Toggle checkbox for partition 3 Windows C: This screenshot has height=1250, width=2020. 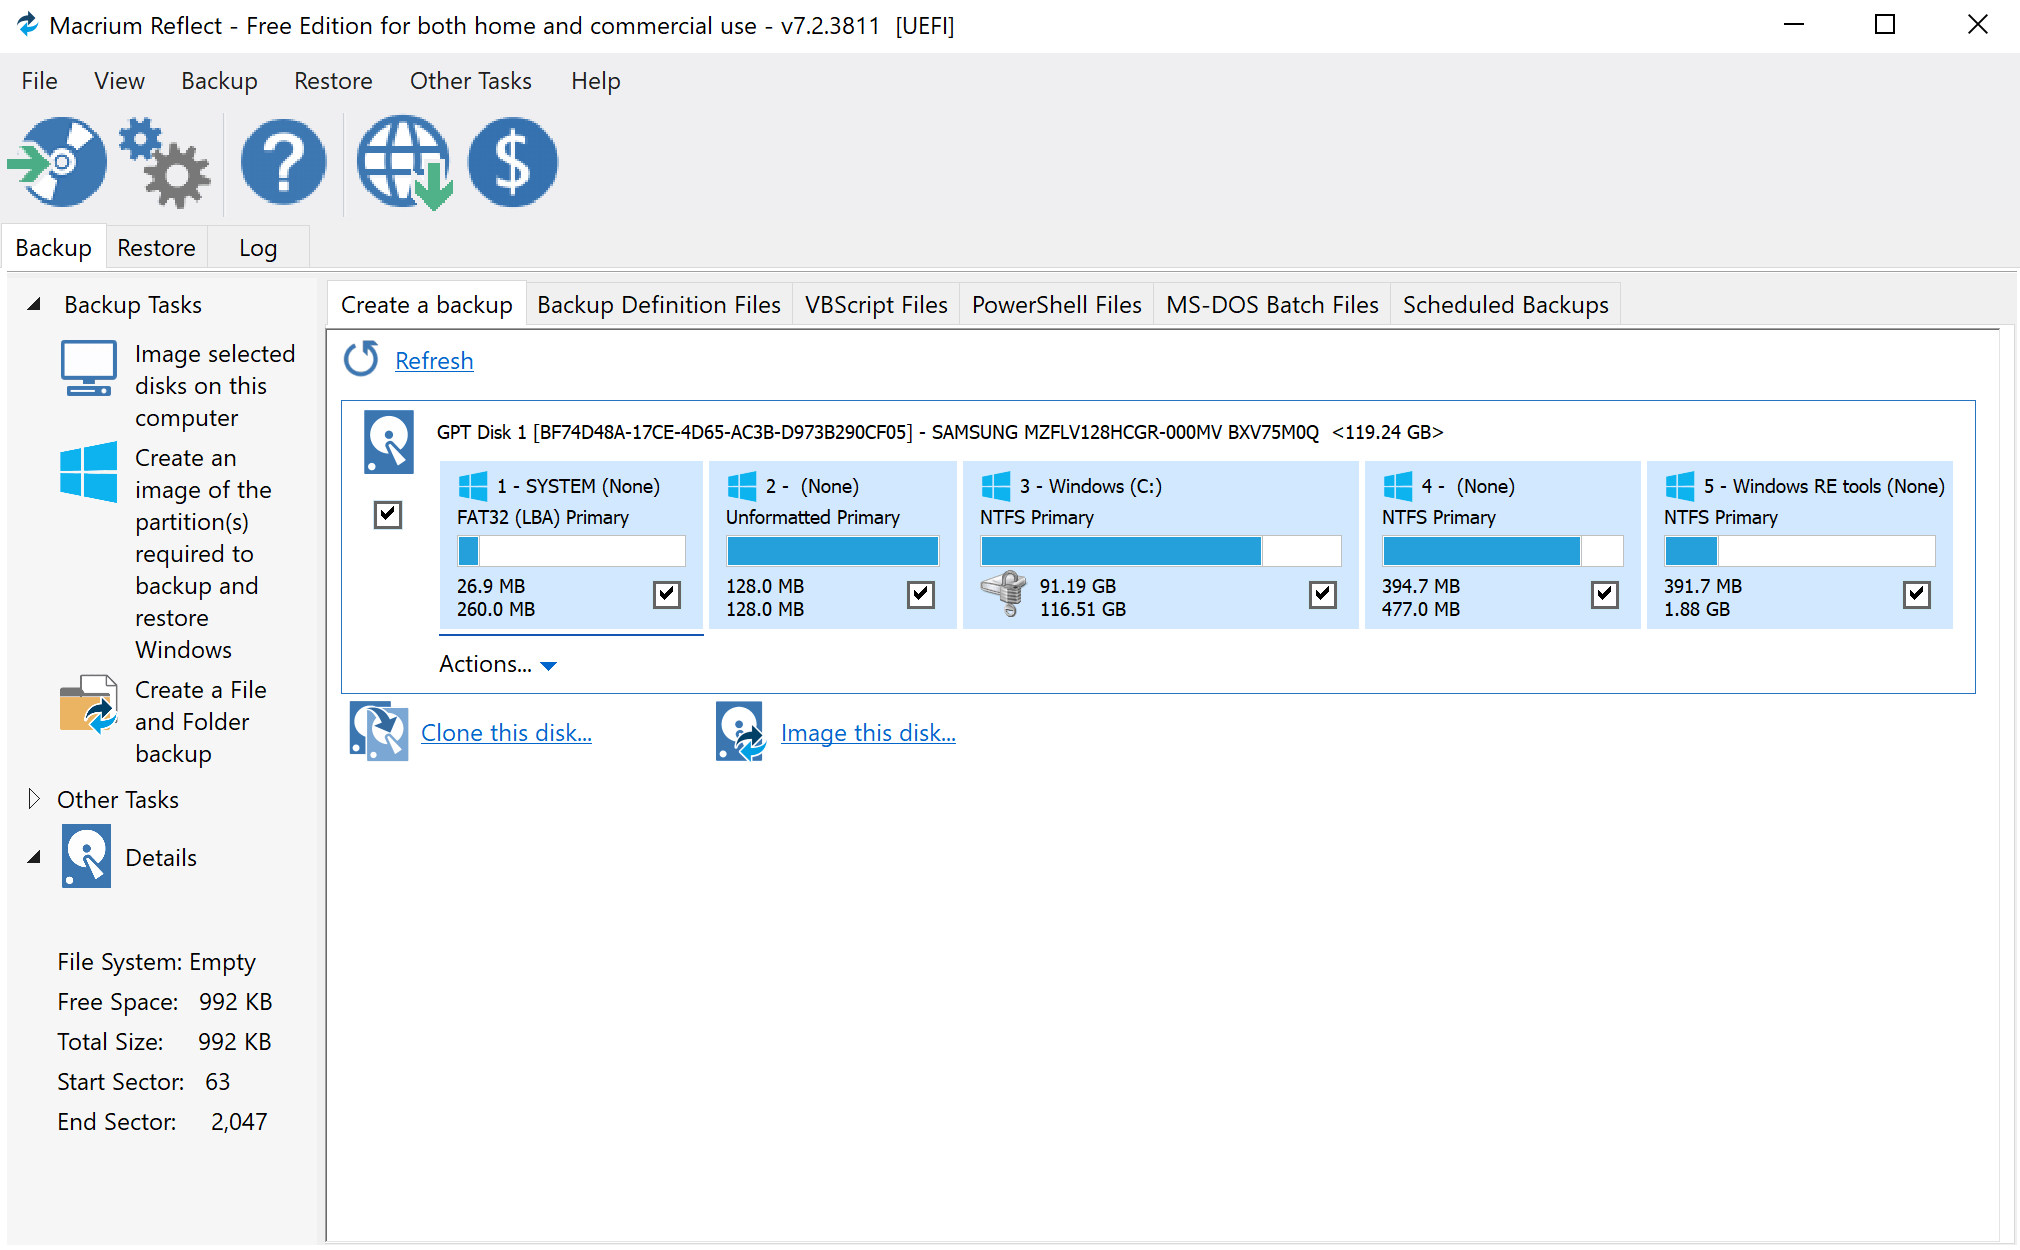(1320, 593)
